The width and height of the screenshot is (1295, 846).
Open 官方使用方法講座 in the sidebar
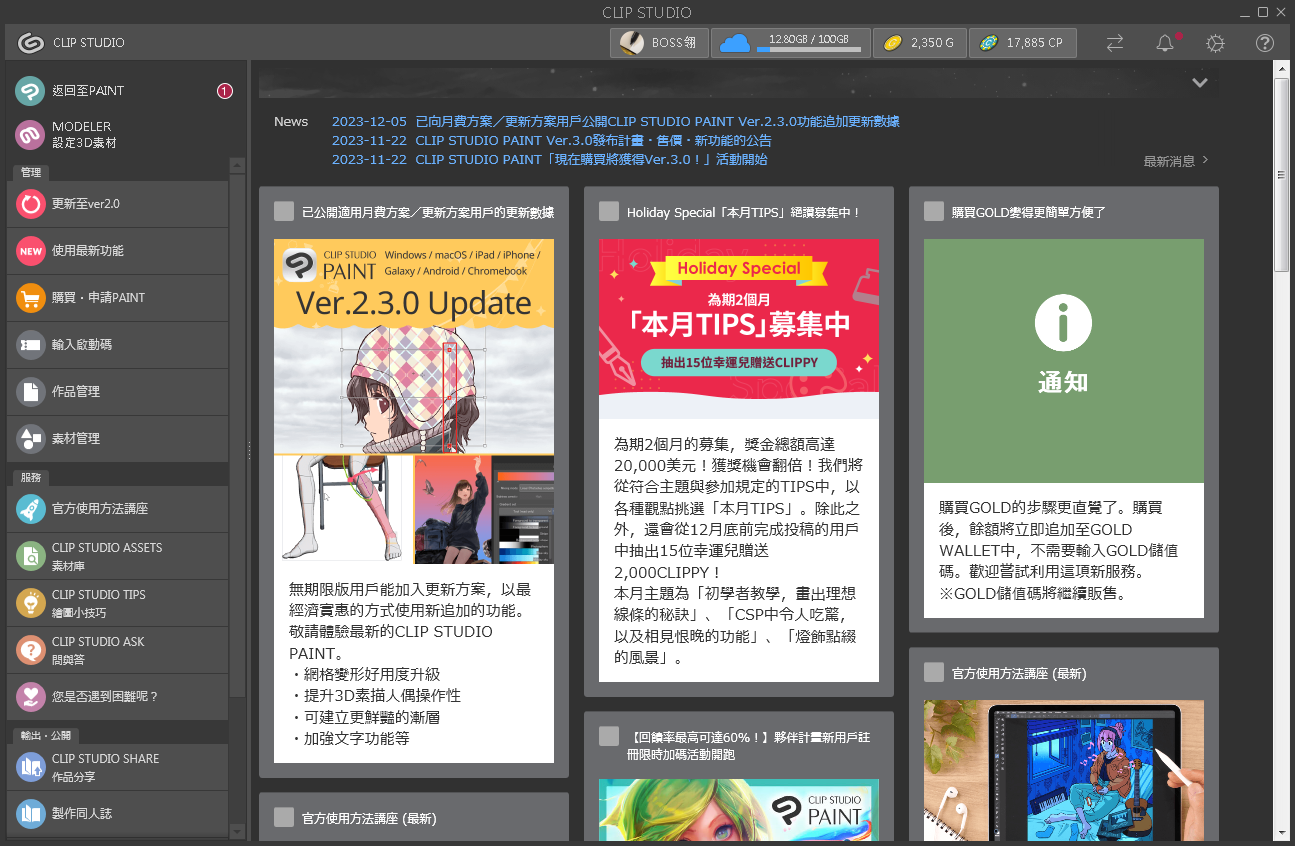point(117,509)
